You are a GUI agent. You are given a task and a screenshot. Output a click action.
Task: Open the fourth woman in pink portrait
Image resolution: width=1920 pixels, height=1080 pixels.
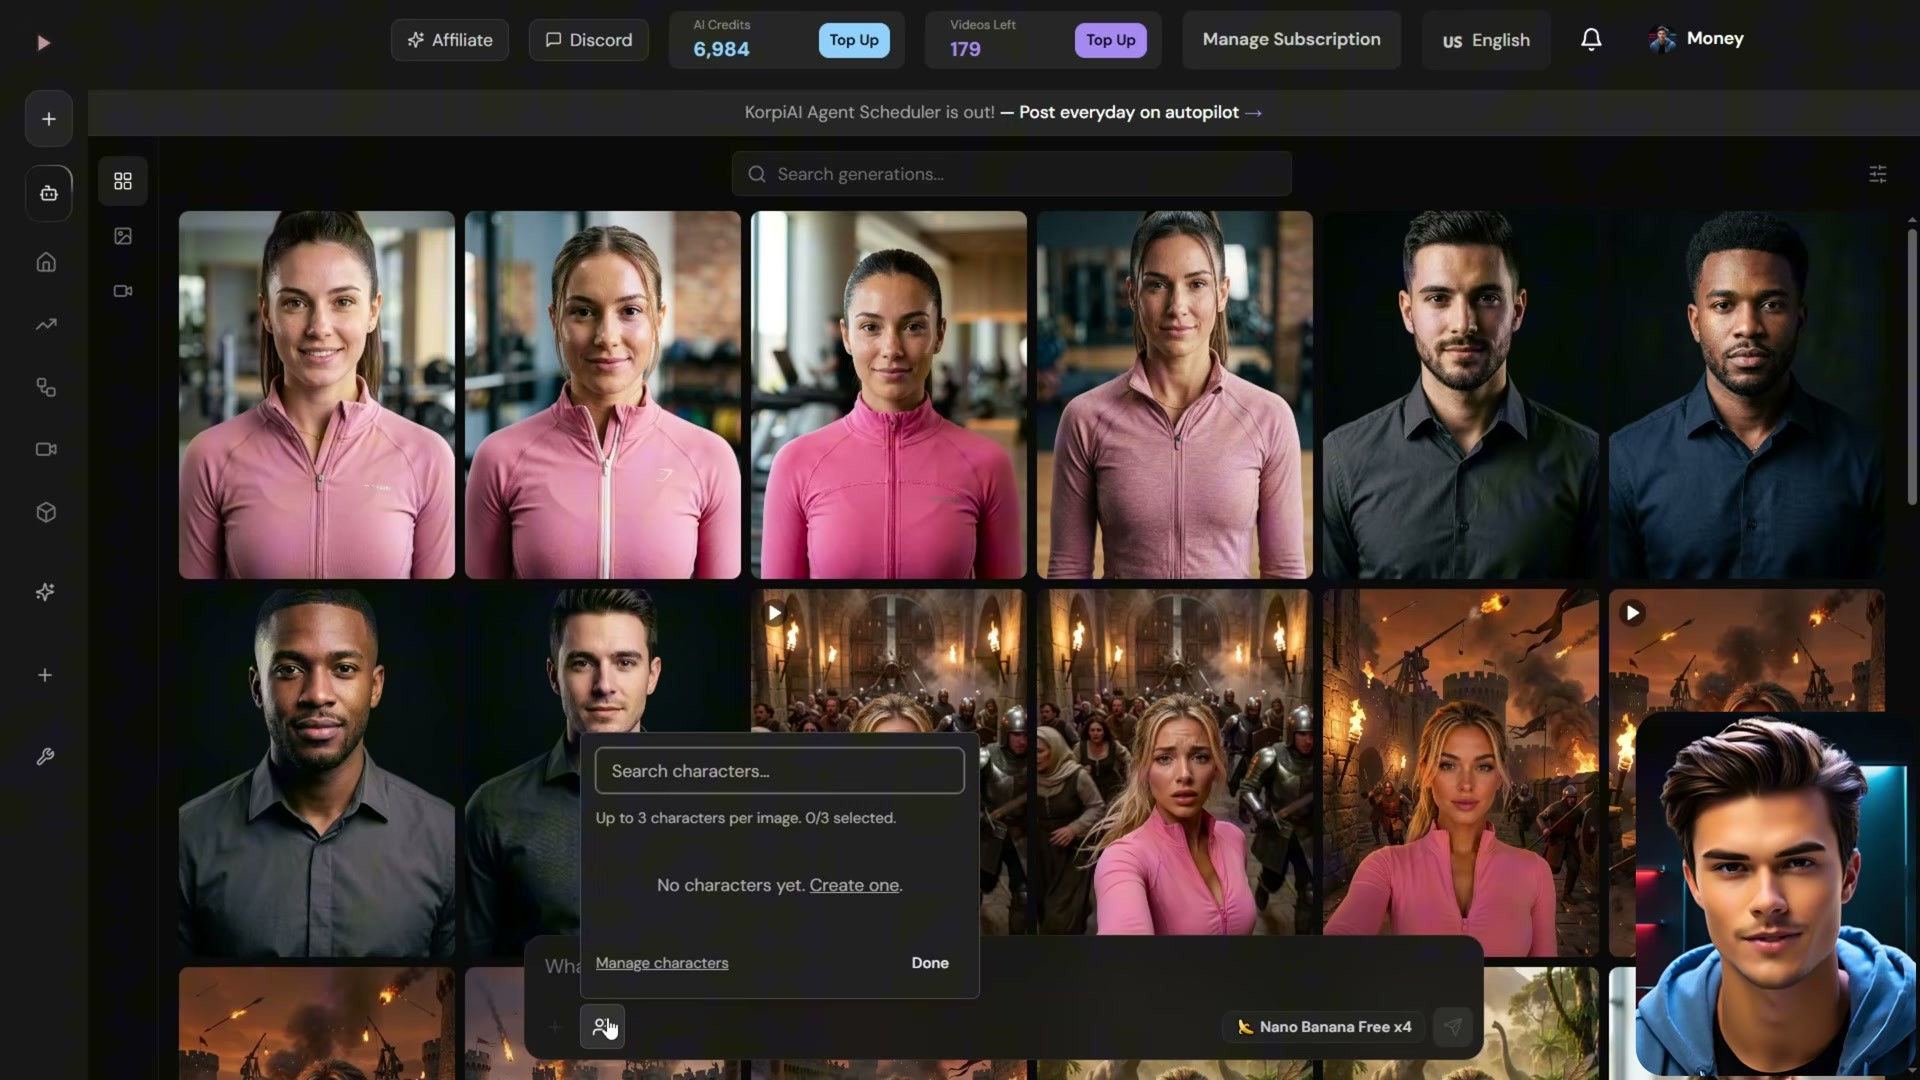[x=1175, y=395]
